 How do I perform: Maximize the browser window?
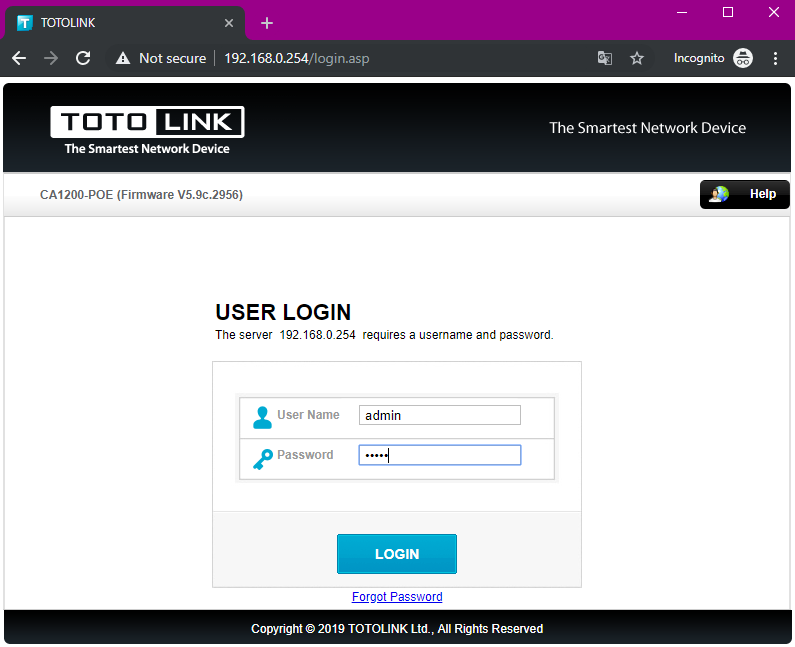pyautogui.click(x=728, y=12)
